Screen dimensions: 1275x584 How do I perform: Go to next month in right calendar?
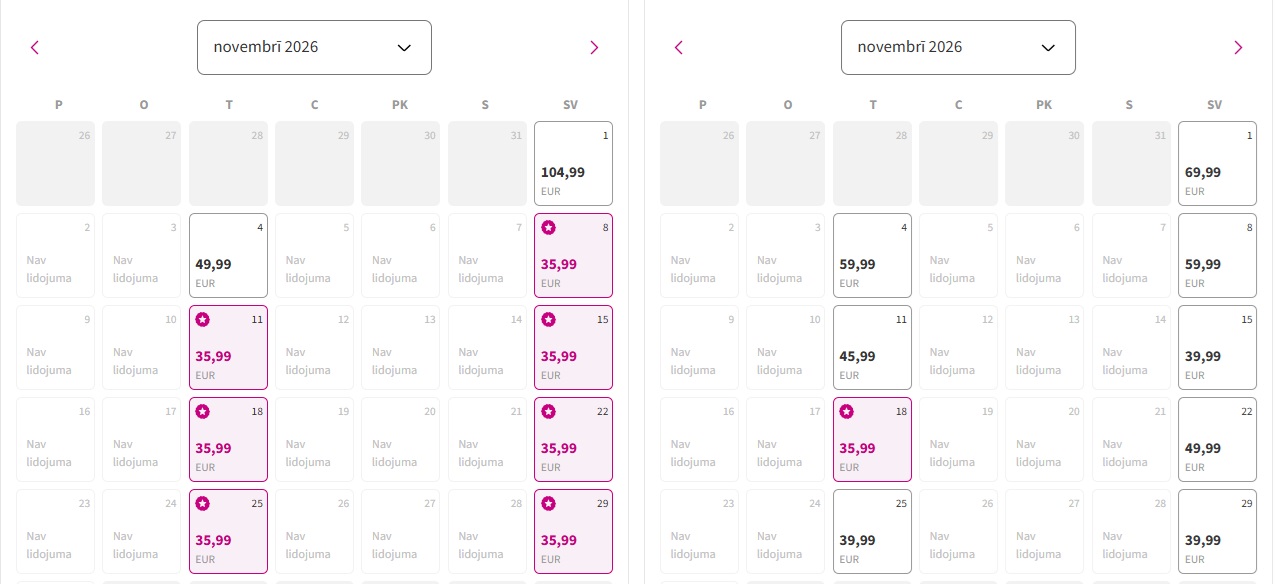click(1238, 47)
